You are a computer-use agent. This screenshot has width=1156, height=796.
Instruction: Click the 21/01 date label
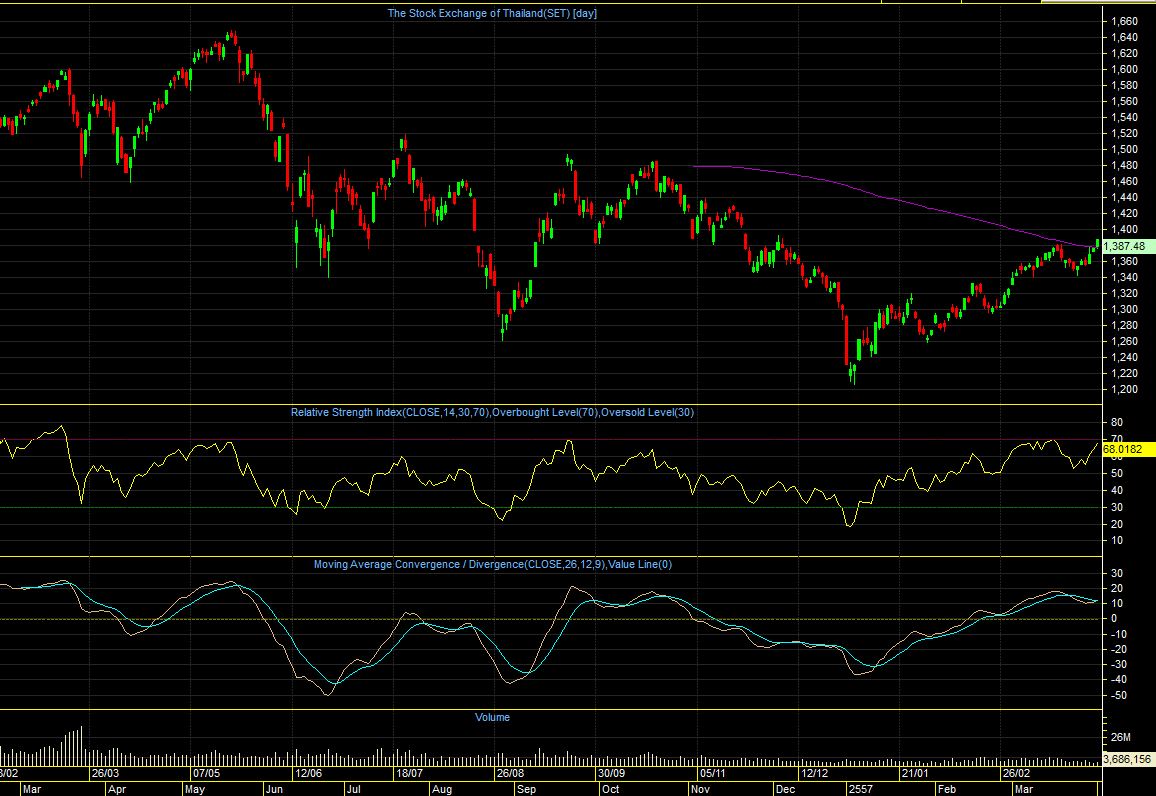click(x=915, y=773)
